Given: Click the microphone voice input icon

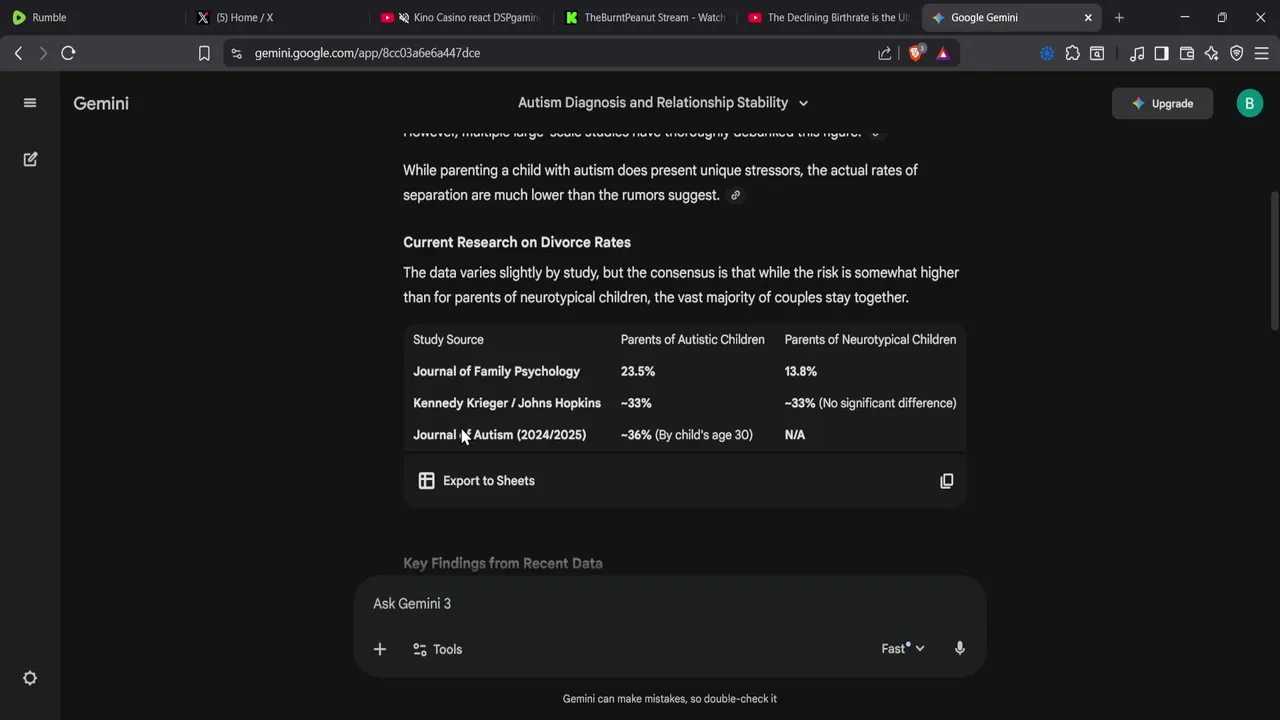Looking at the screenshot, I should click(959, 649).
